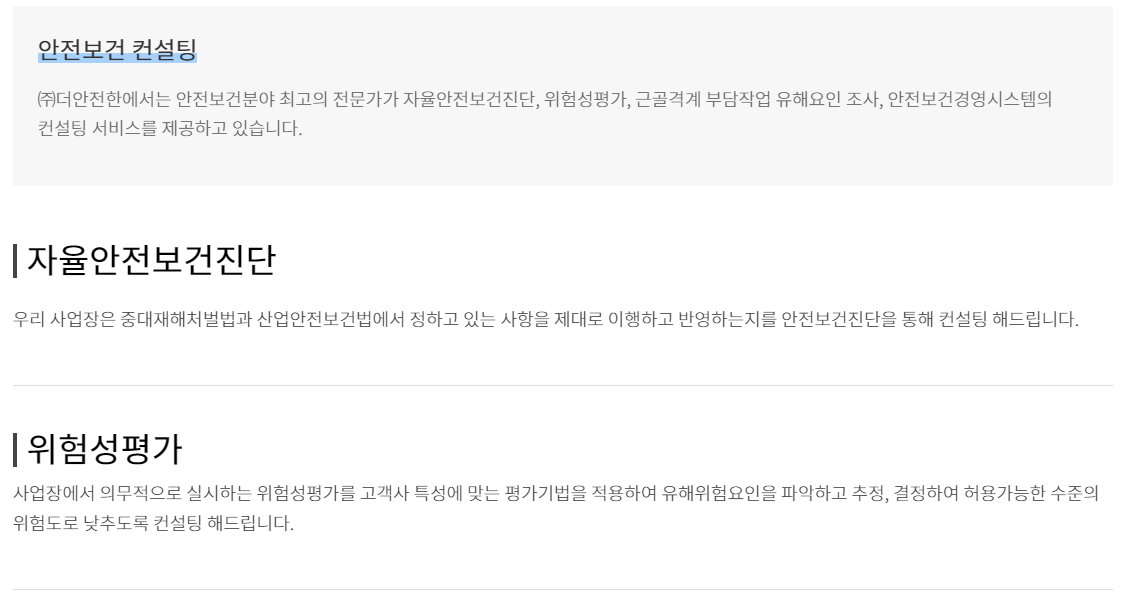Screen dimensions: 1122x613
Task: Click divider line below 자율안전보건진단 section
Action: (x=562, y=385)
